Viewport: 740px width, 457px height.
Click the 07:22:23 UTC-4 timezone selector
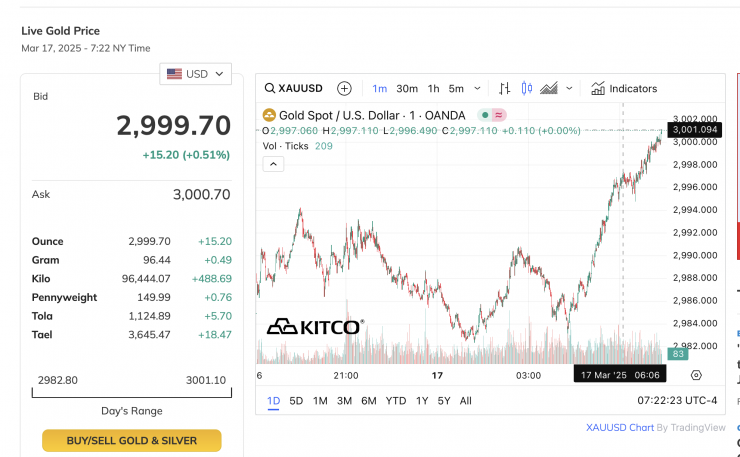coord(677,401)
